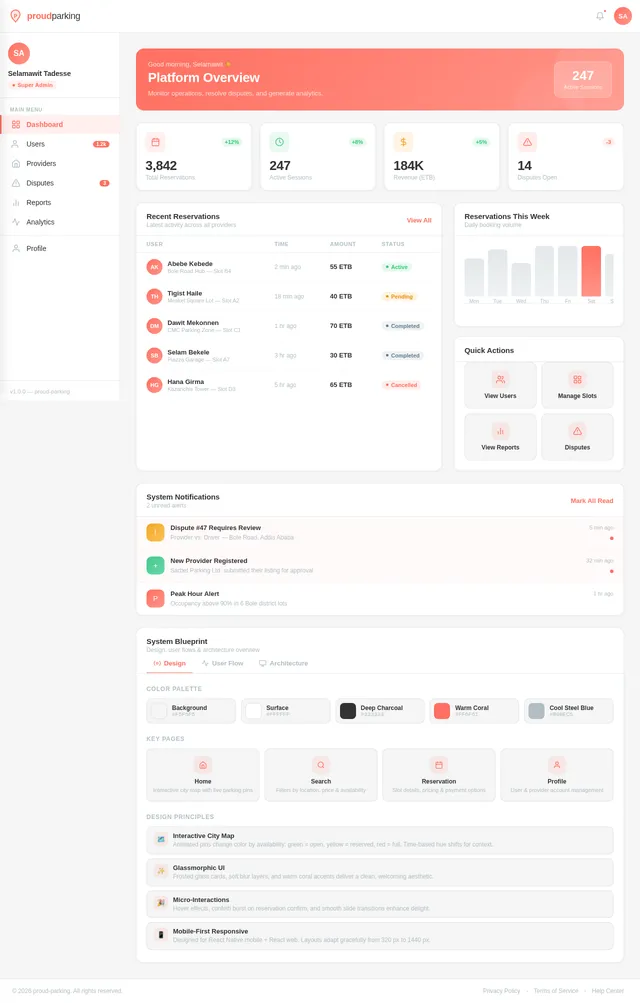Click the Manage Slots quick action

pos(577,385)
